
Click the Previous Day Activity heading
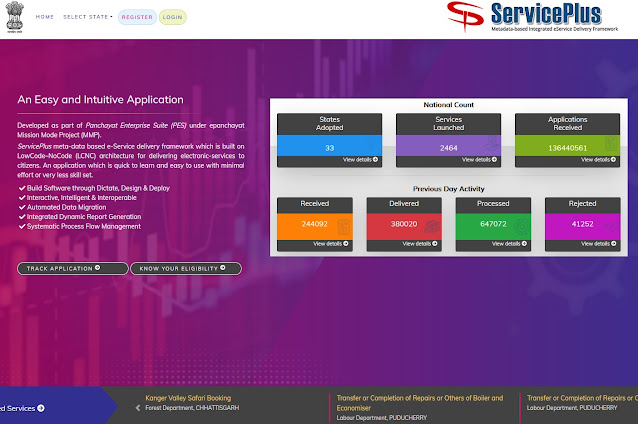449,189
